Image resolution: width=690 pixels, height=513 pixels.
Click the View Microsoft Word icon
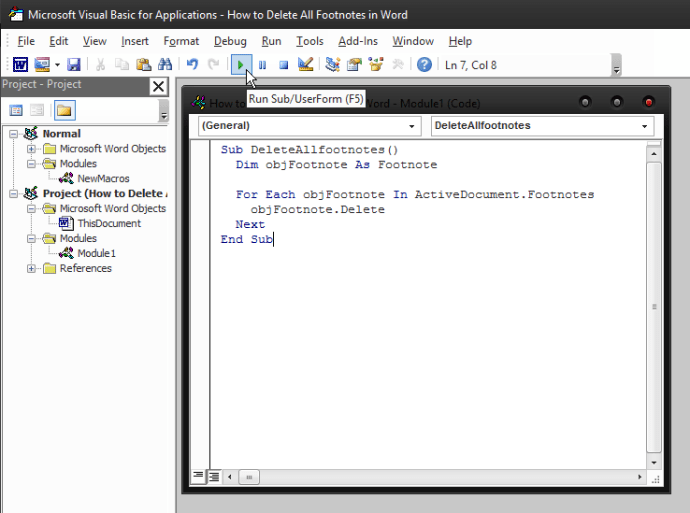tap(20, 65)
